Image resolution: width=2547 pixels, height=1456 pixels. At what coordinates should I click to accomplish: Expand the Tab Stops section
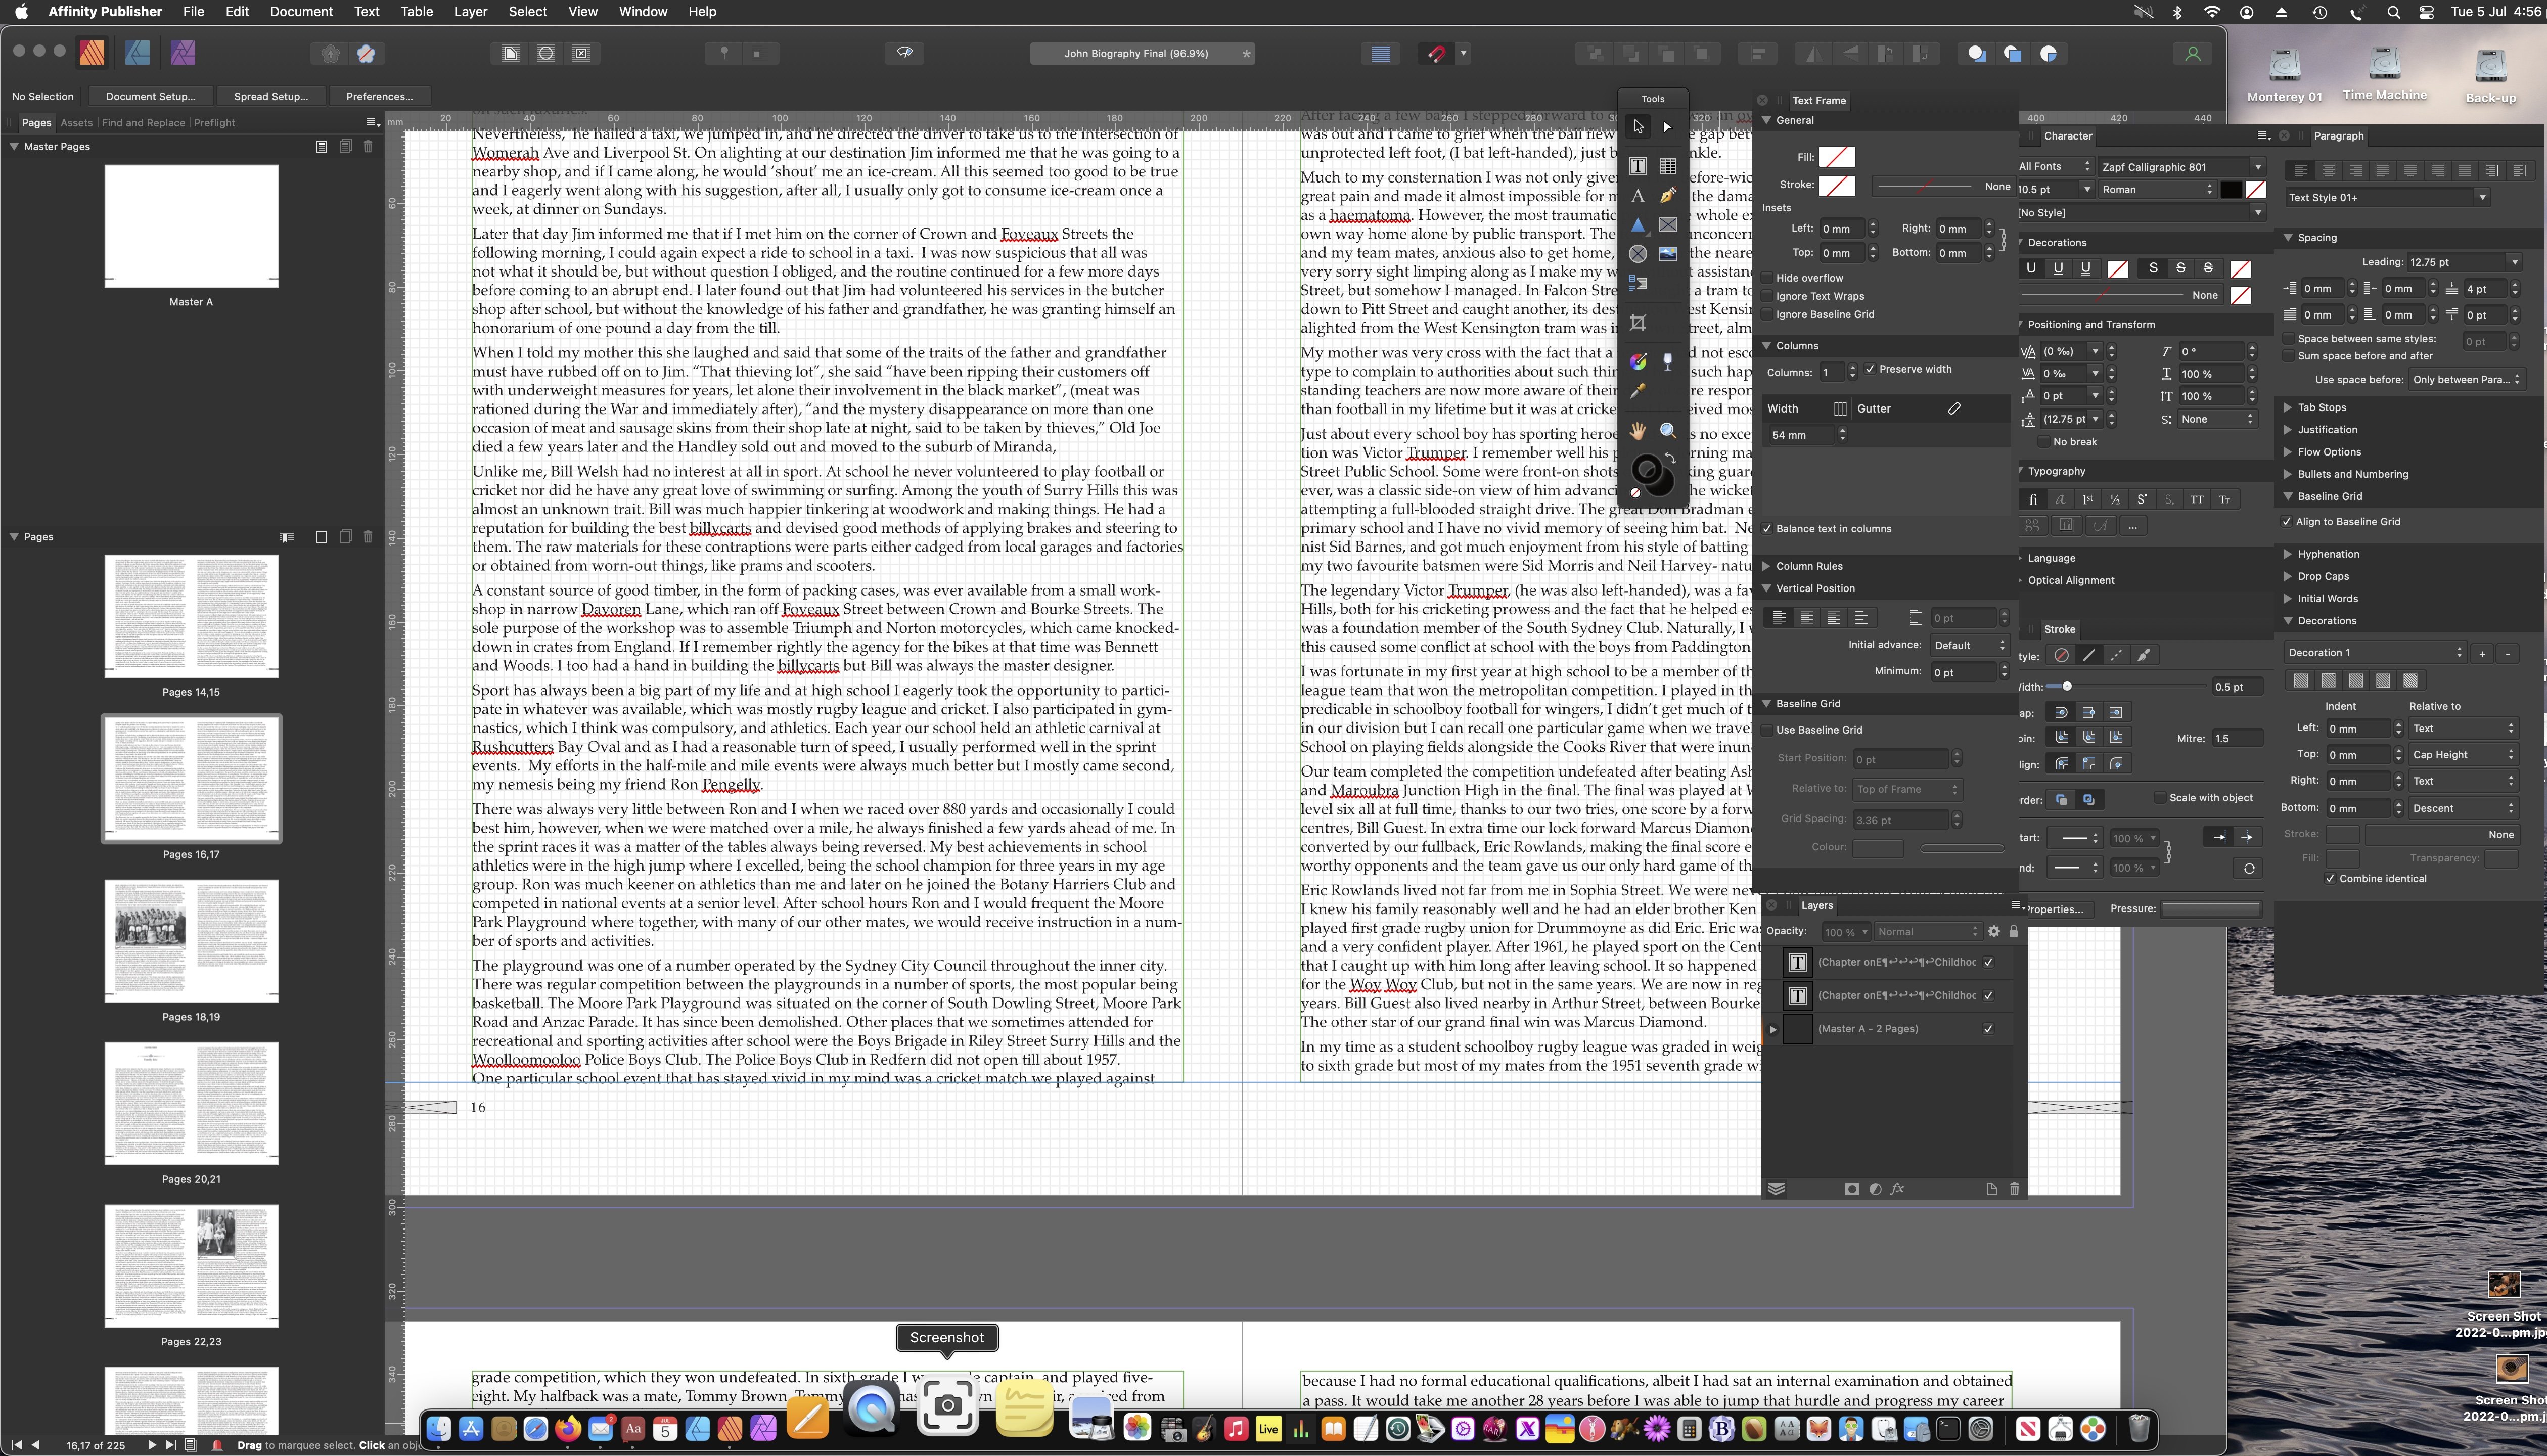pyautogui.click(x=2287, y=407)
